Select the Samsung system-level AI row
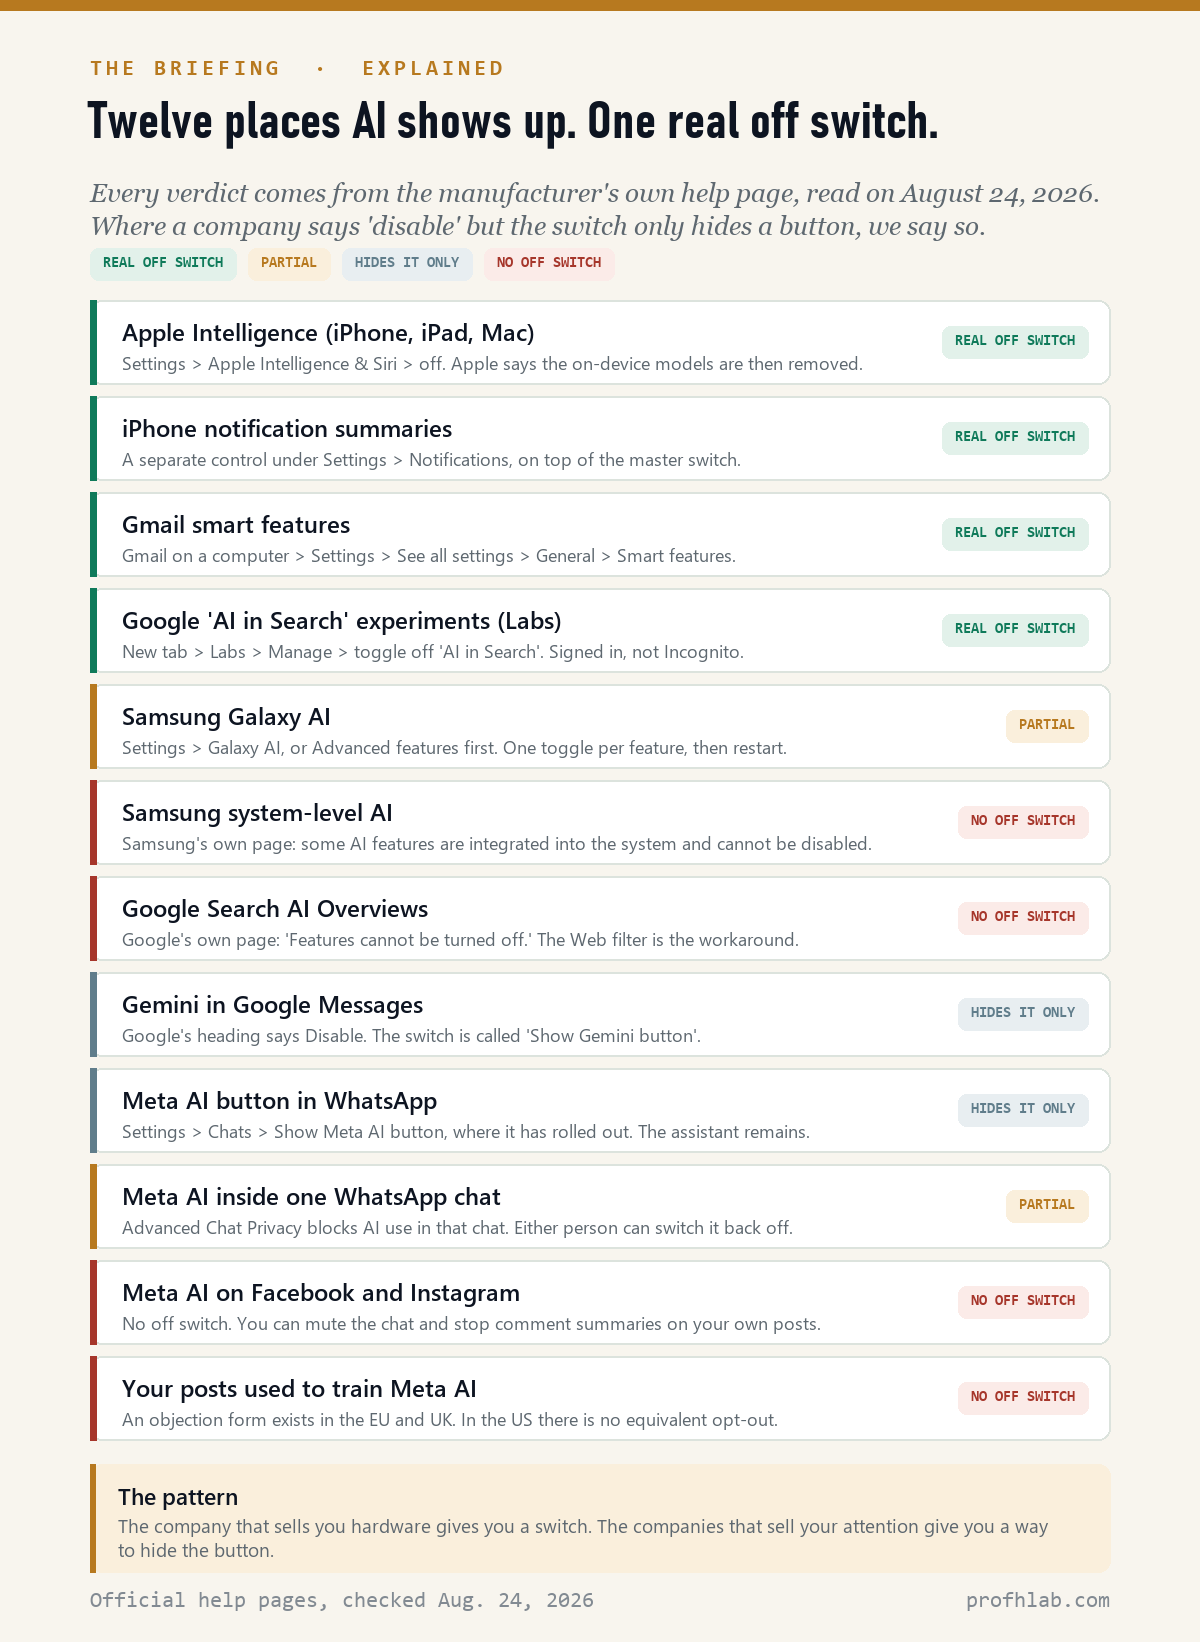 [600, 822]
